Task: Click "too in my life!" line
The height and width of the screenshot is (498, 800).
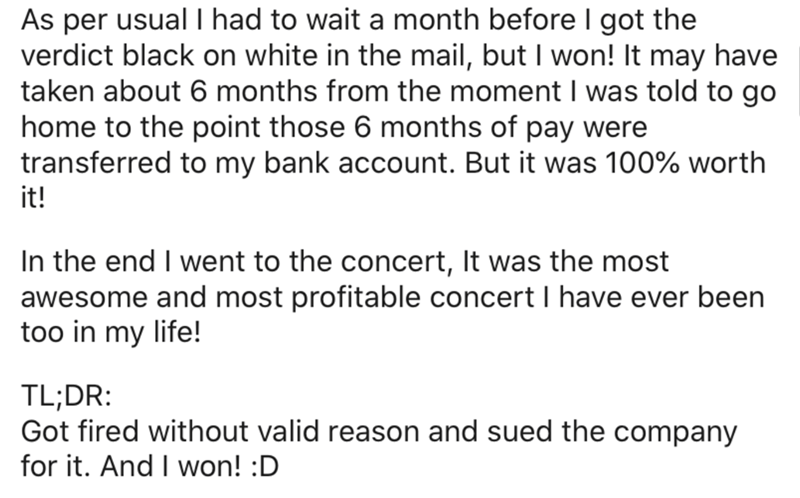Action: click(x=111, y=334)
